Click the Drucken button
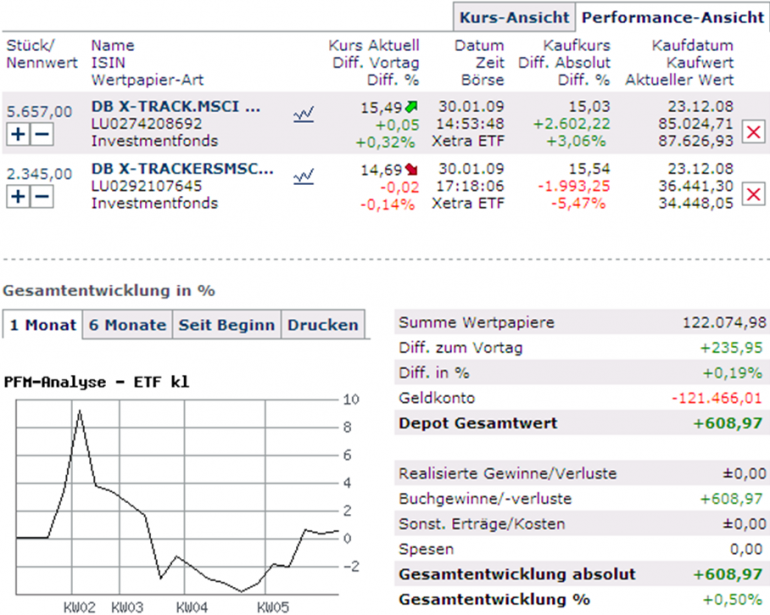The height and width of the screenshot is (615, 770). (321, 325)
